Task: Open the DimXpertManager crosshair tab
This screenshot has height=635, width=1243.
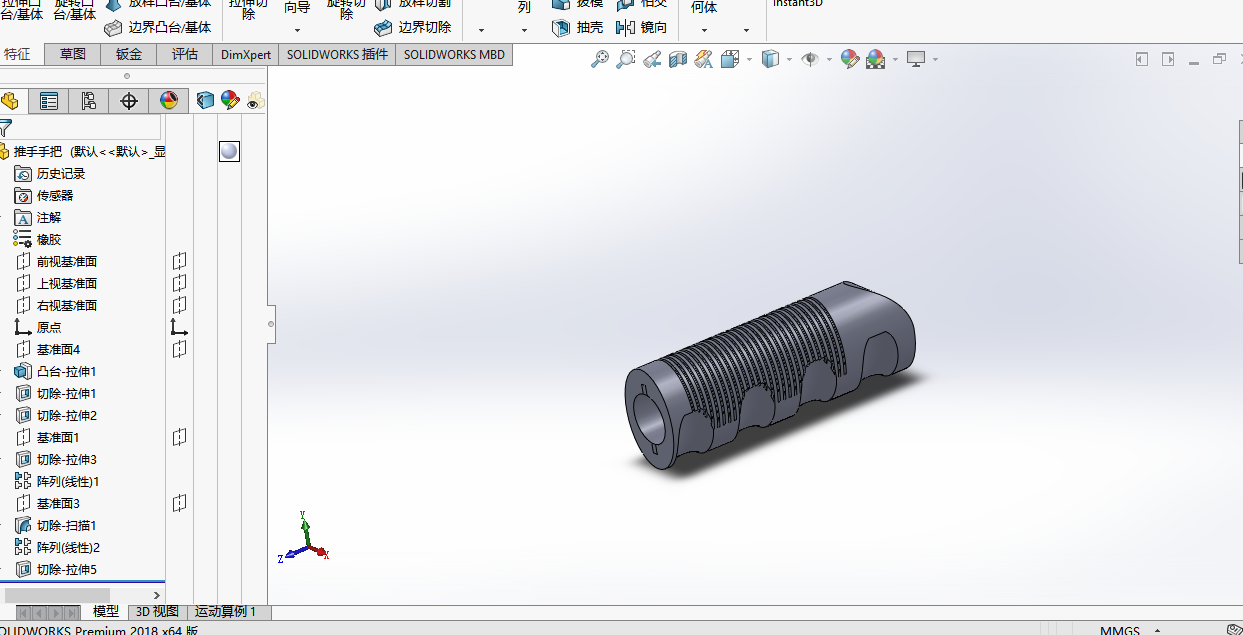Action: pos(128,101)
